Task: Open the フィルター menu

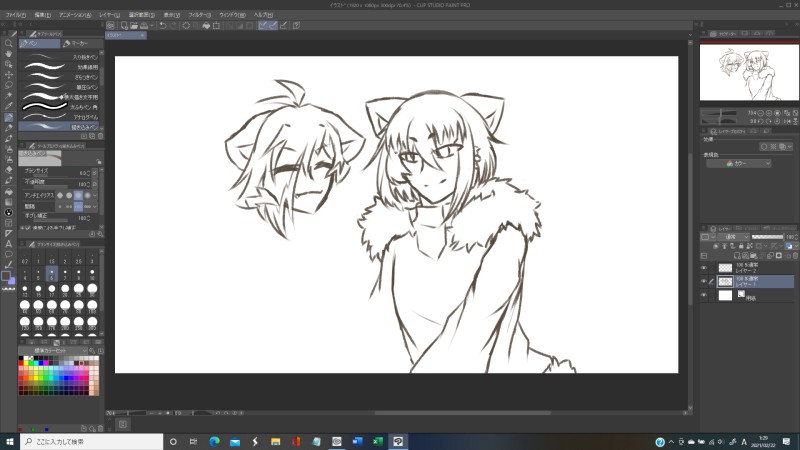Action: (199, 15)
